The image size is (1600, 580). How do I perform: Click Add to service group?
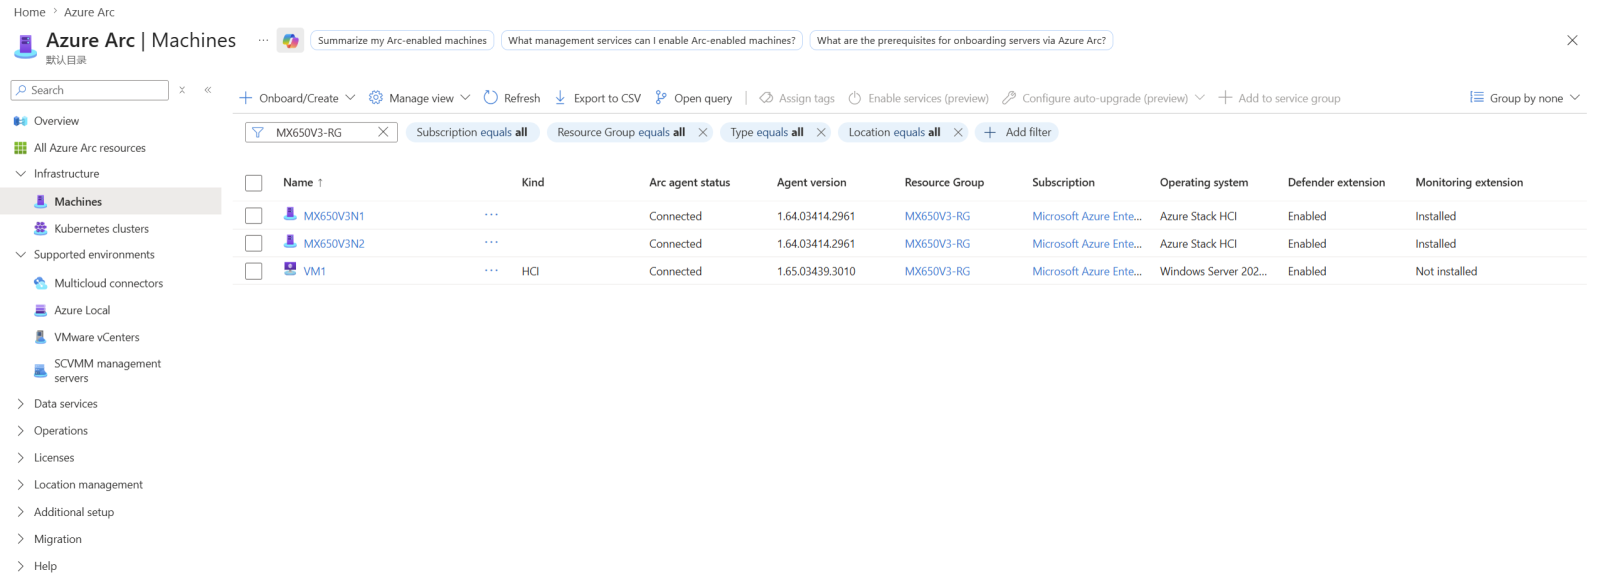[1279, 98]
